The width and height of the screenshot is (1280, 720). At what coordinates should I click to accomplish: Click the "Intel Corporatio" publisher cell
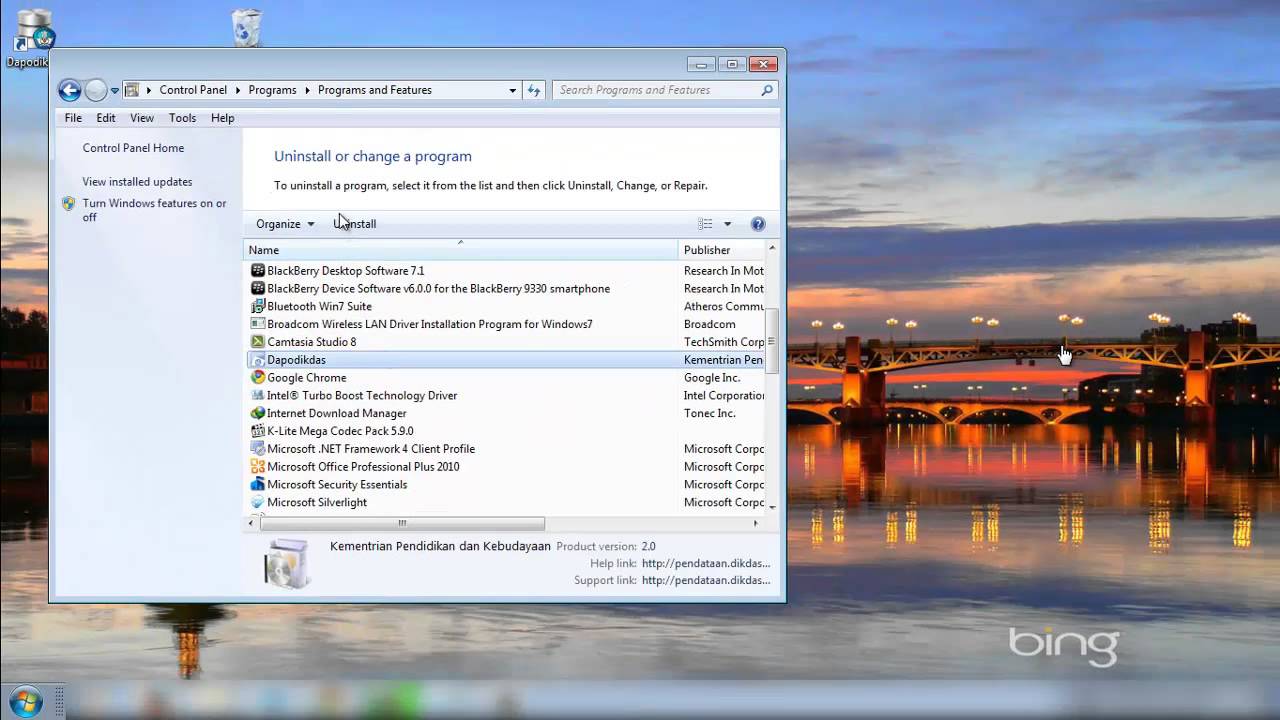click(x=724, y=396)
